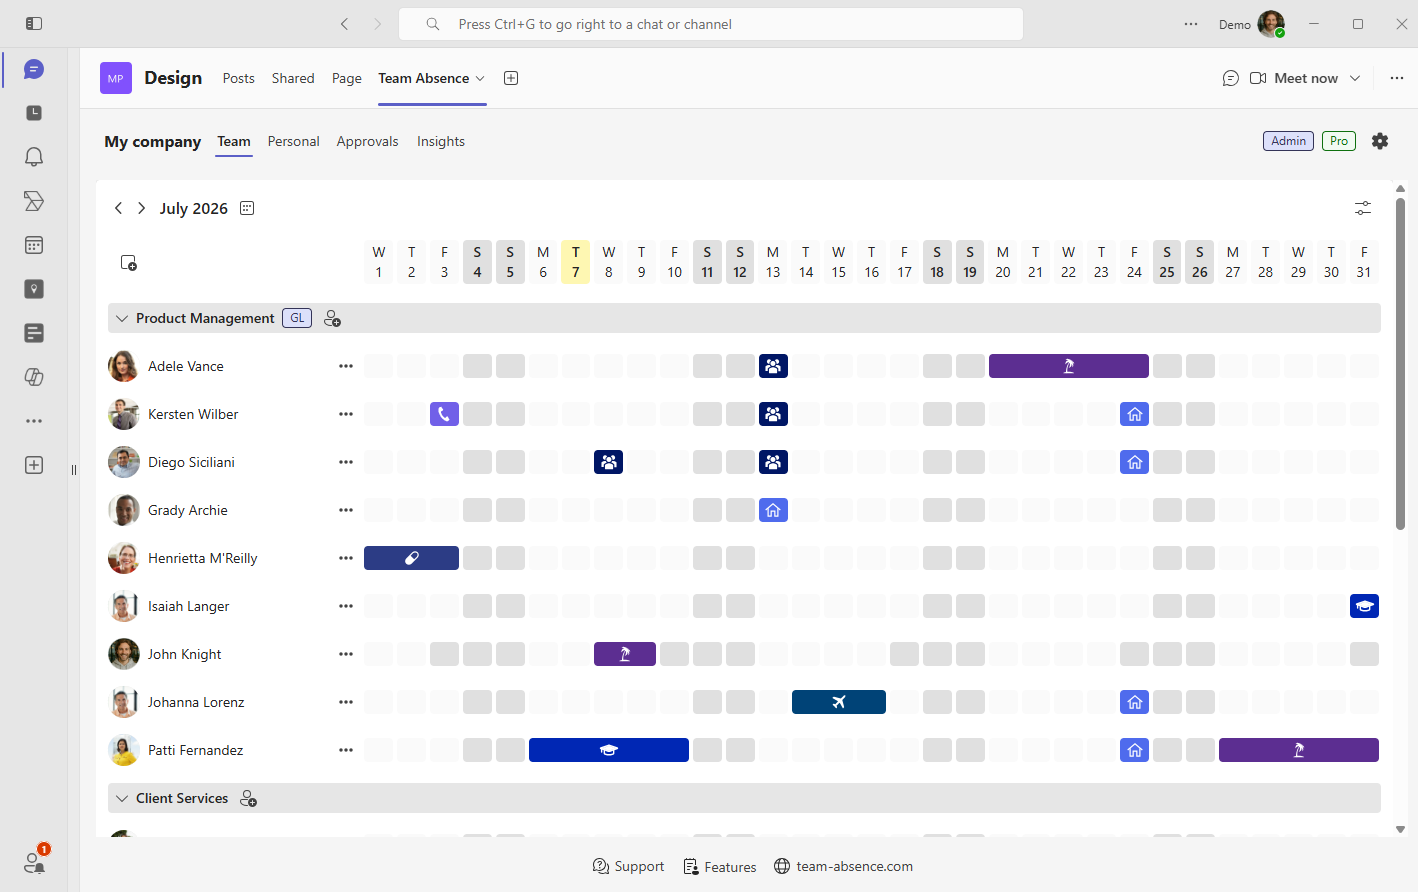1418x892 pixels.
Task: Open the Features link
Action: (x=719, y=866)
